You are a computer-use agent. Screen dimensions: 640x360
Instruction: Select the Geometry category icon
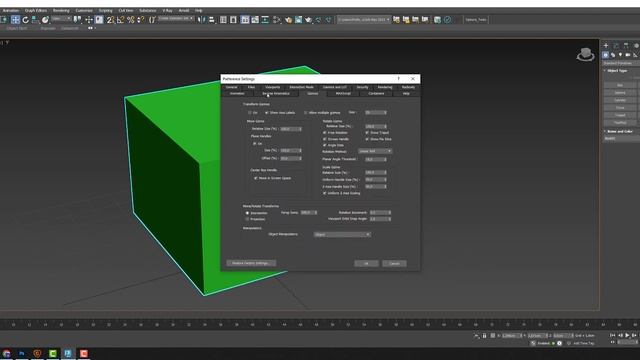pos(605,55)
